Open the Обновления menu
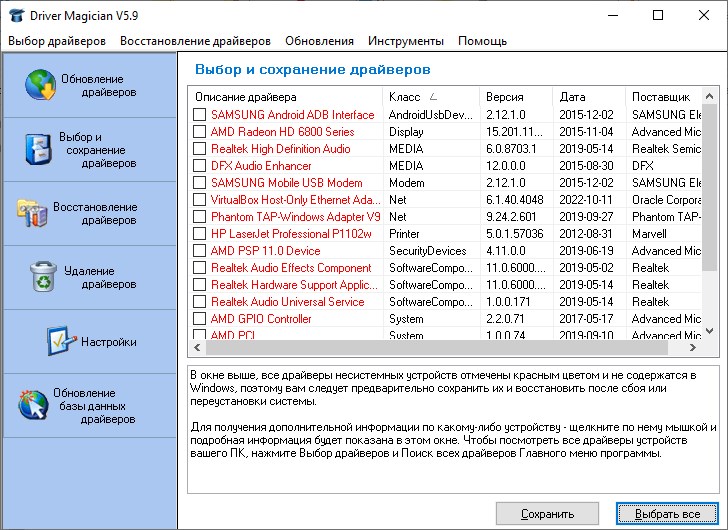Image resolution: width=728 pixels, height=530 pixels. point(319,41)
